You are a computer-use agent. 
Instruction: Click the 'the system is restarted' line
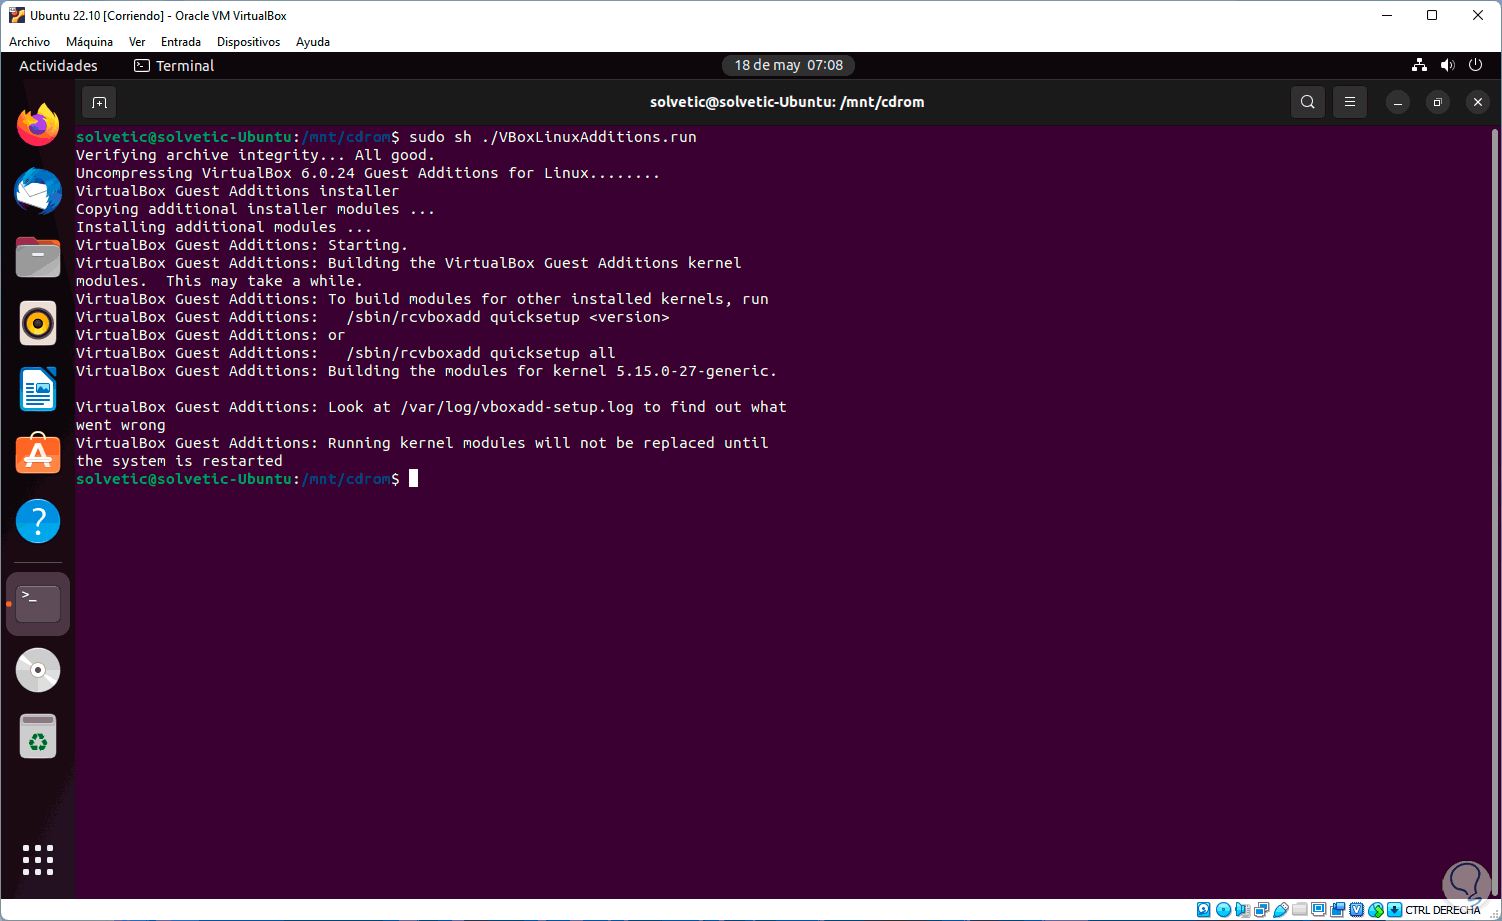[x=179, y=461]
